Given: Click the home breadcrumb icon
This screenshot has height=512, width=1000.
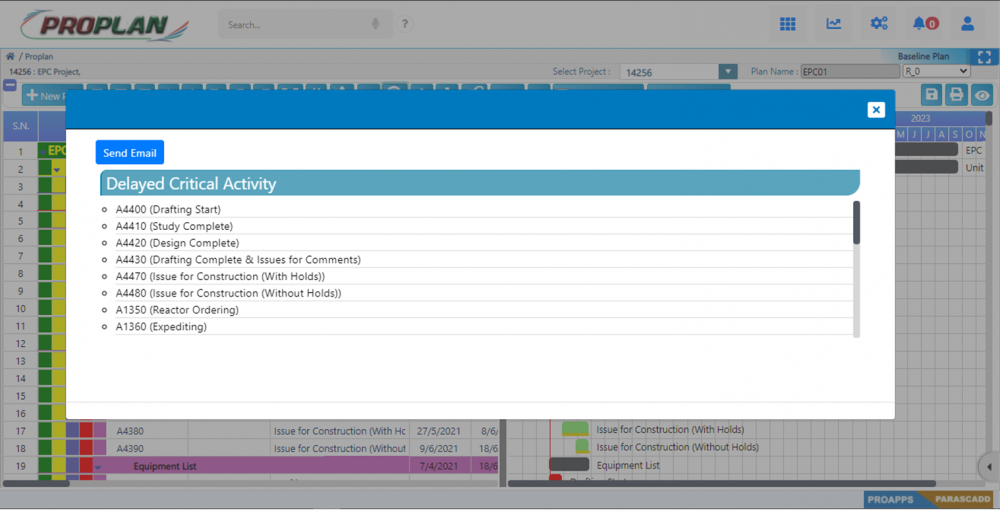Looking at the screenshot, I should (10, 56).
